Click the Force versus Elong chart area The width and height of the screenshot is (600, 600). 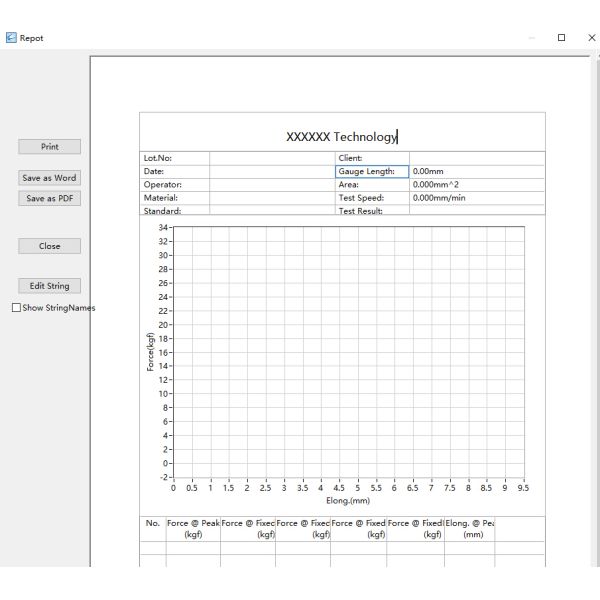click(348, 350)
